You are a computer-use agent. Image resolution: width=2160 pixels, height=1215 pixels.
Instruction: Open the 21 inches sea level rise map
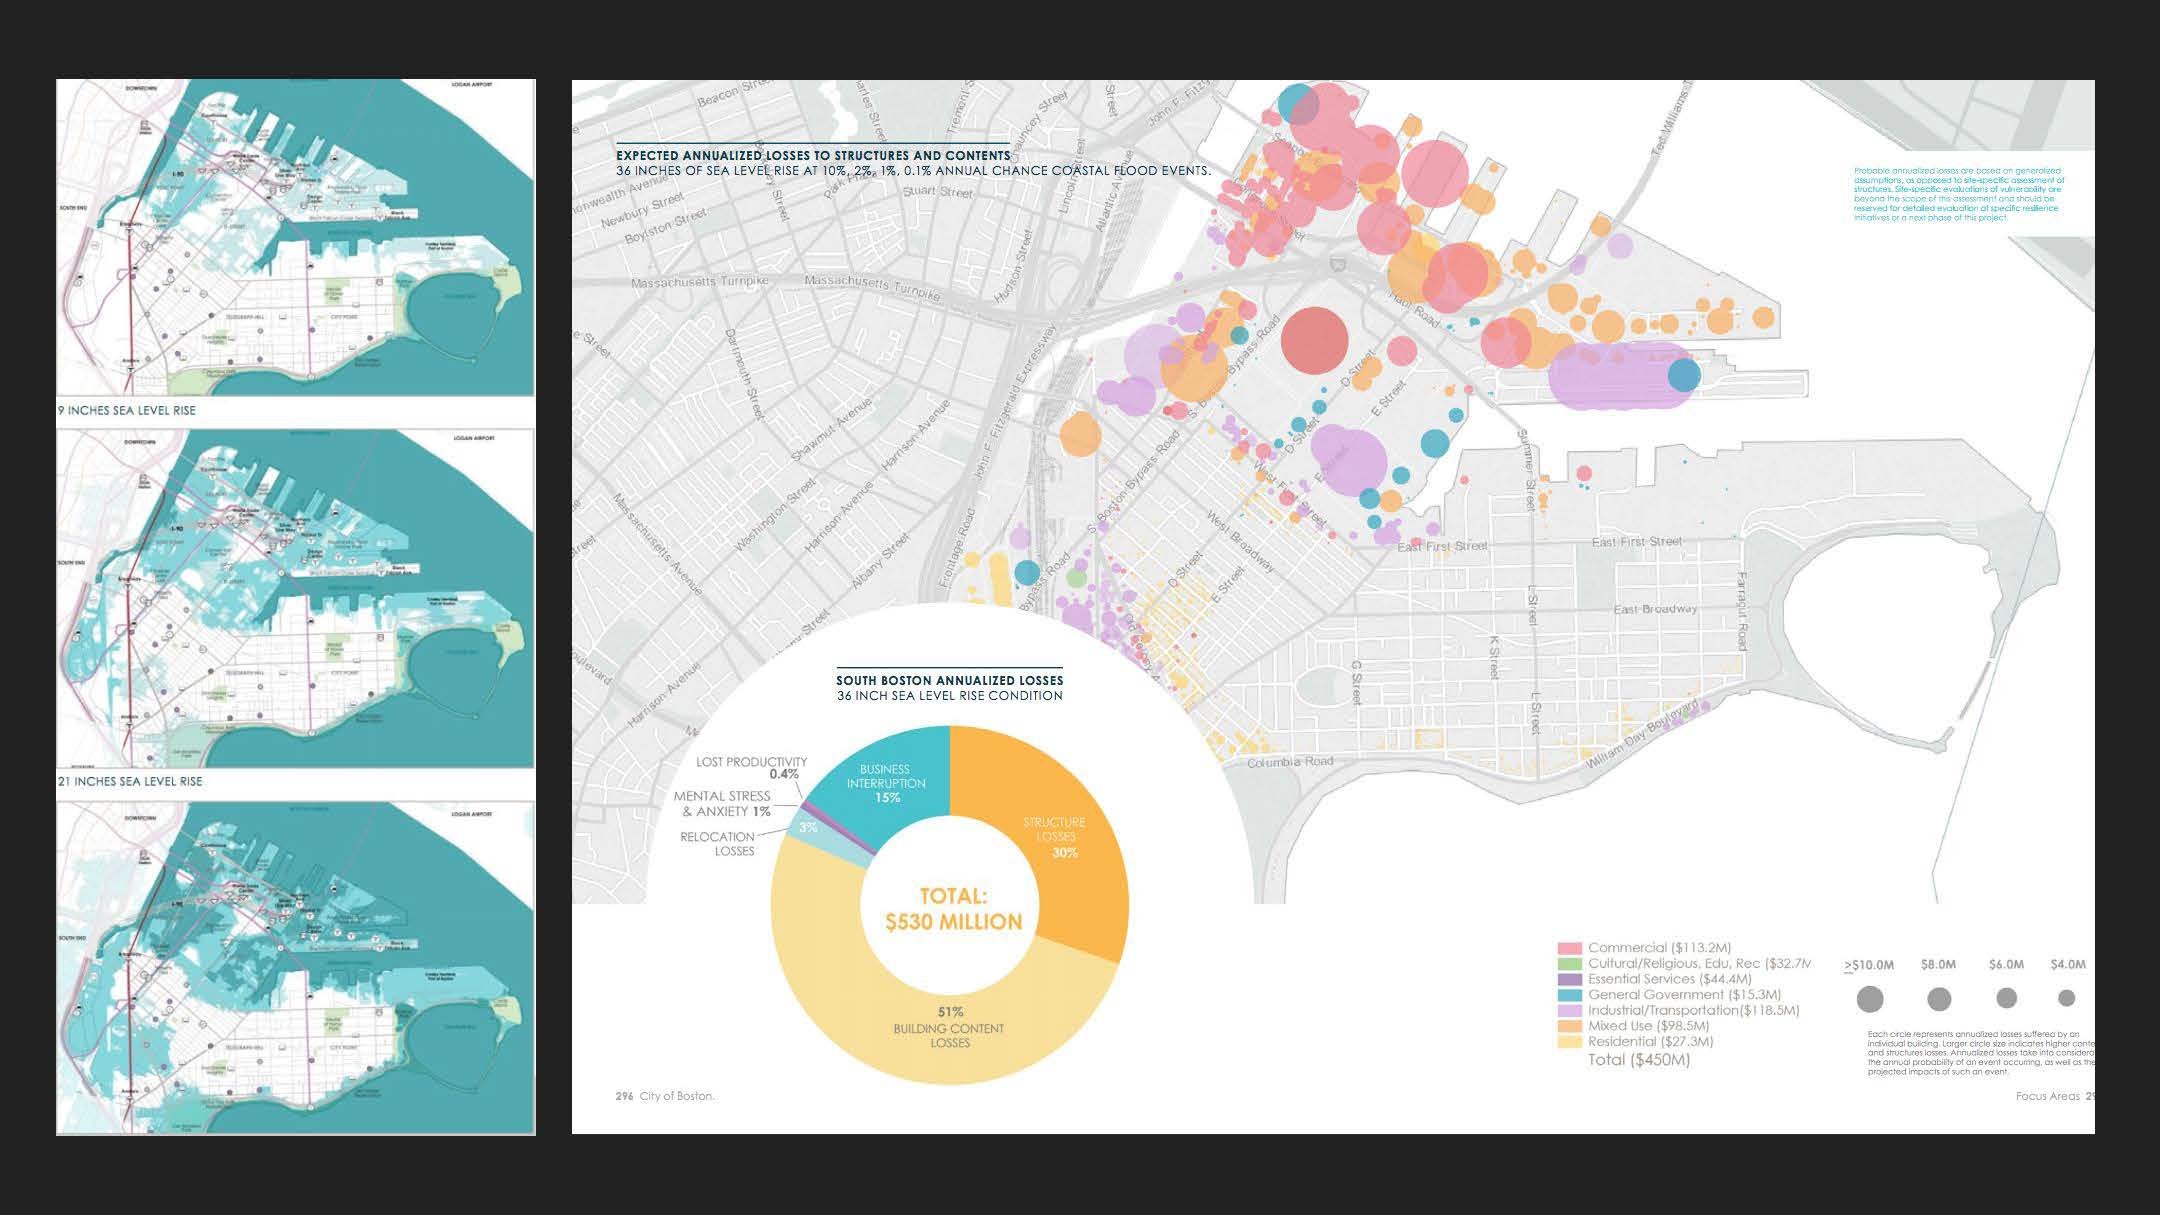295,598
